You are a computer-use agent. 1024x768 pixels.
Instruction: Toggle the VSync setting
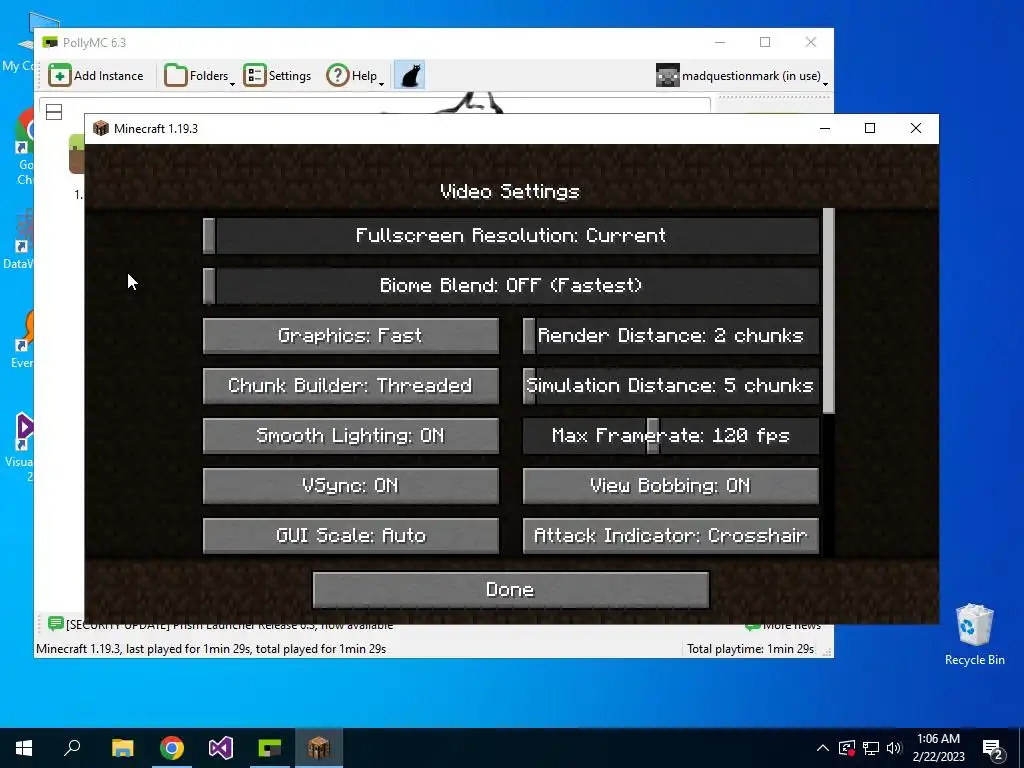click(351, 486)
